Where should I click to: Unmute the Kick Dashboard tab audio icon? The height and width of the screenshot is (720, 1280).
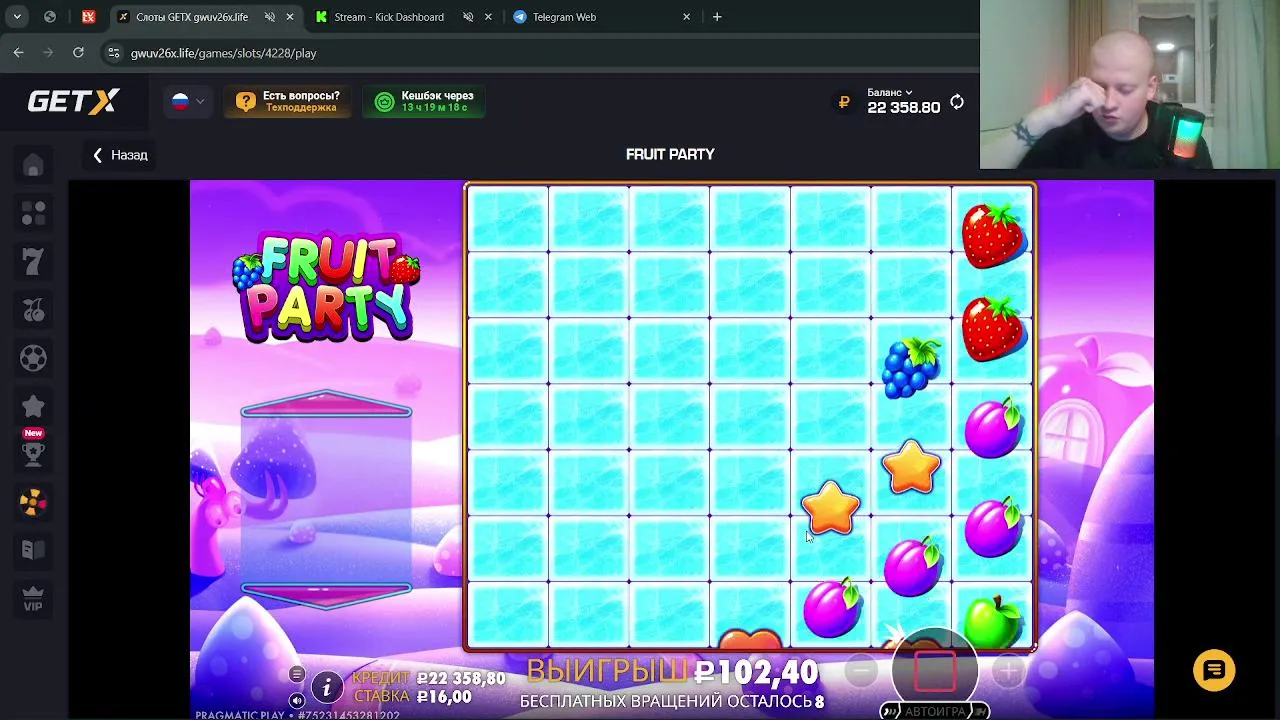click(468, 17)
